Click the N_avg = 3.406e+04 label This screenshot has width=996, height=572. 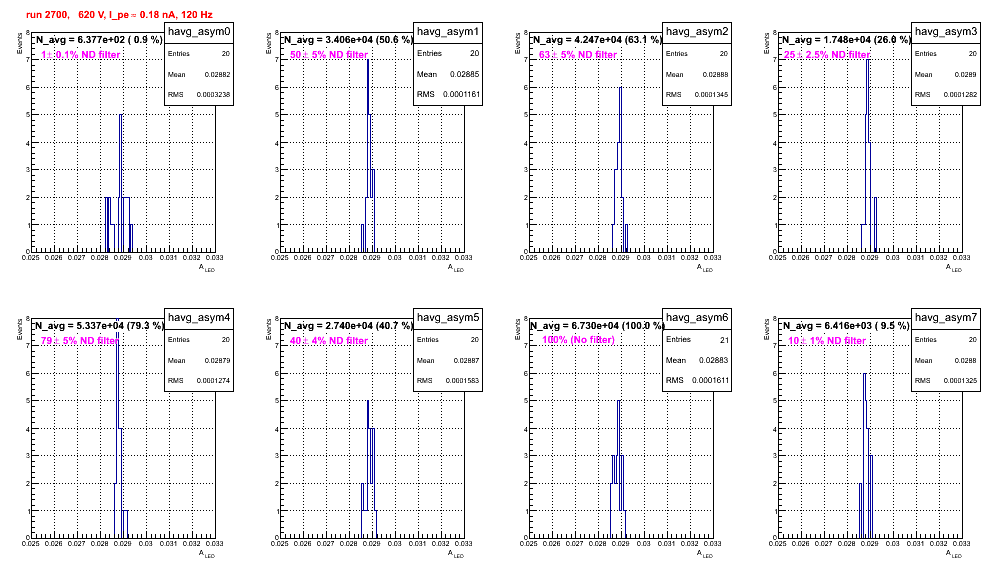(348, 39)
